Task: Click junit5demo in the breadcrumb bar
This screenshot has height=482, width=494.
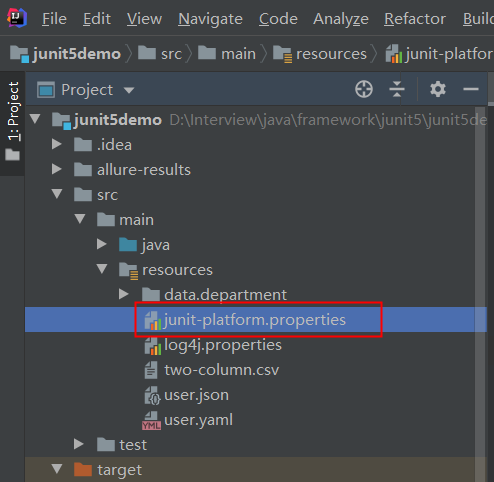Action: click(65, 54)
